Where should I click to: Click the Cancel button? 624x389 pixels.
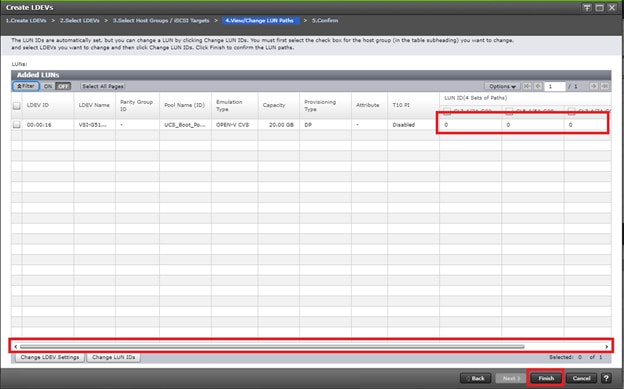pos(581,378)
